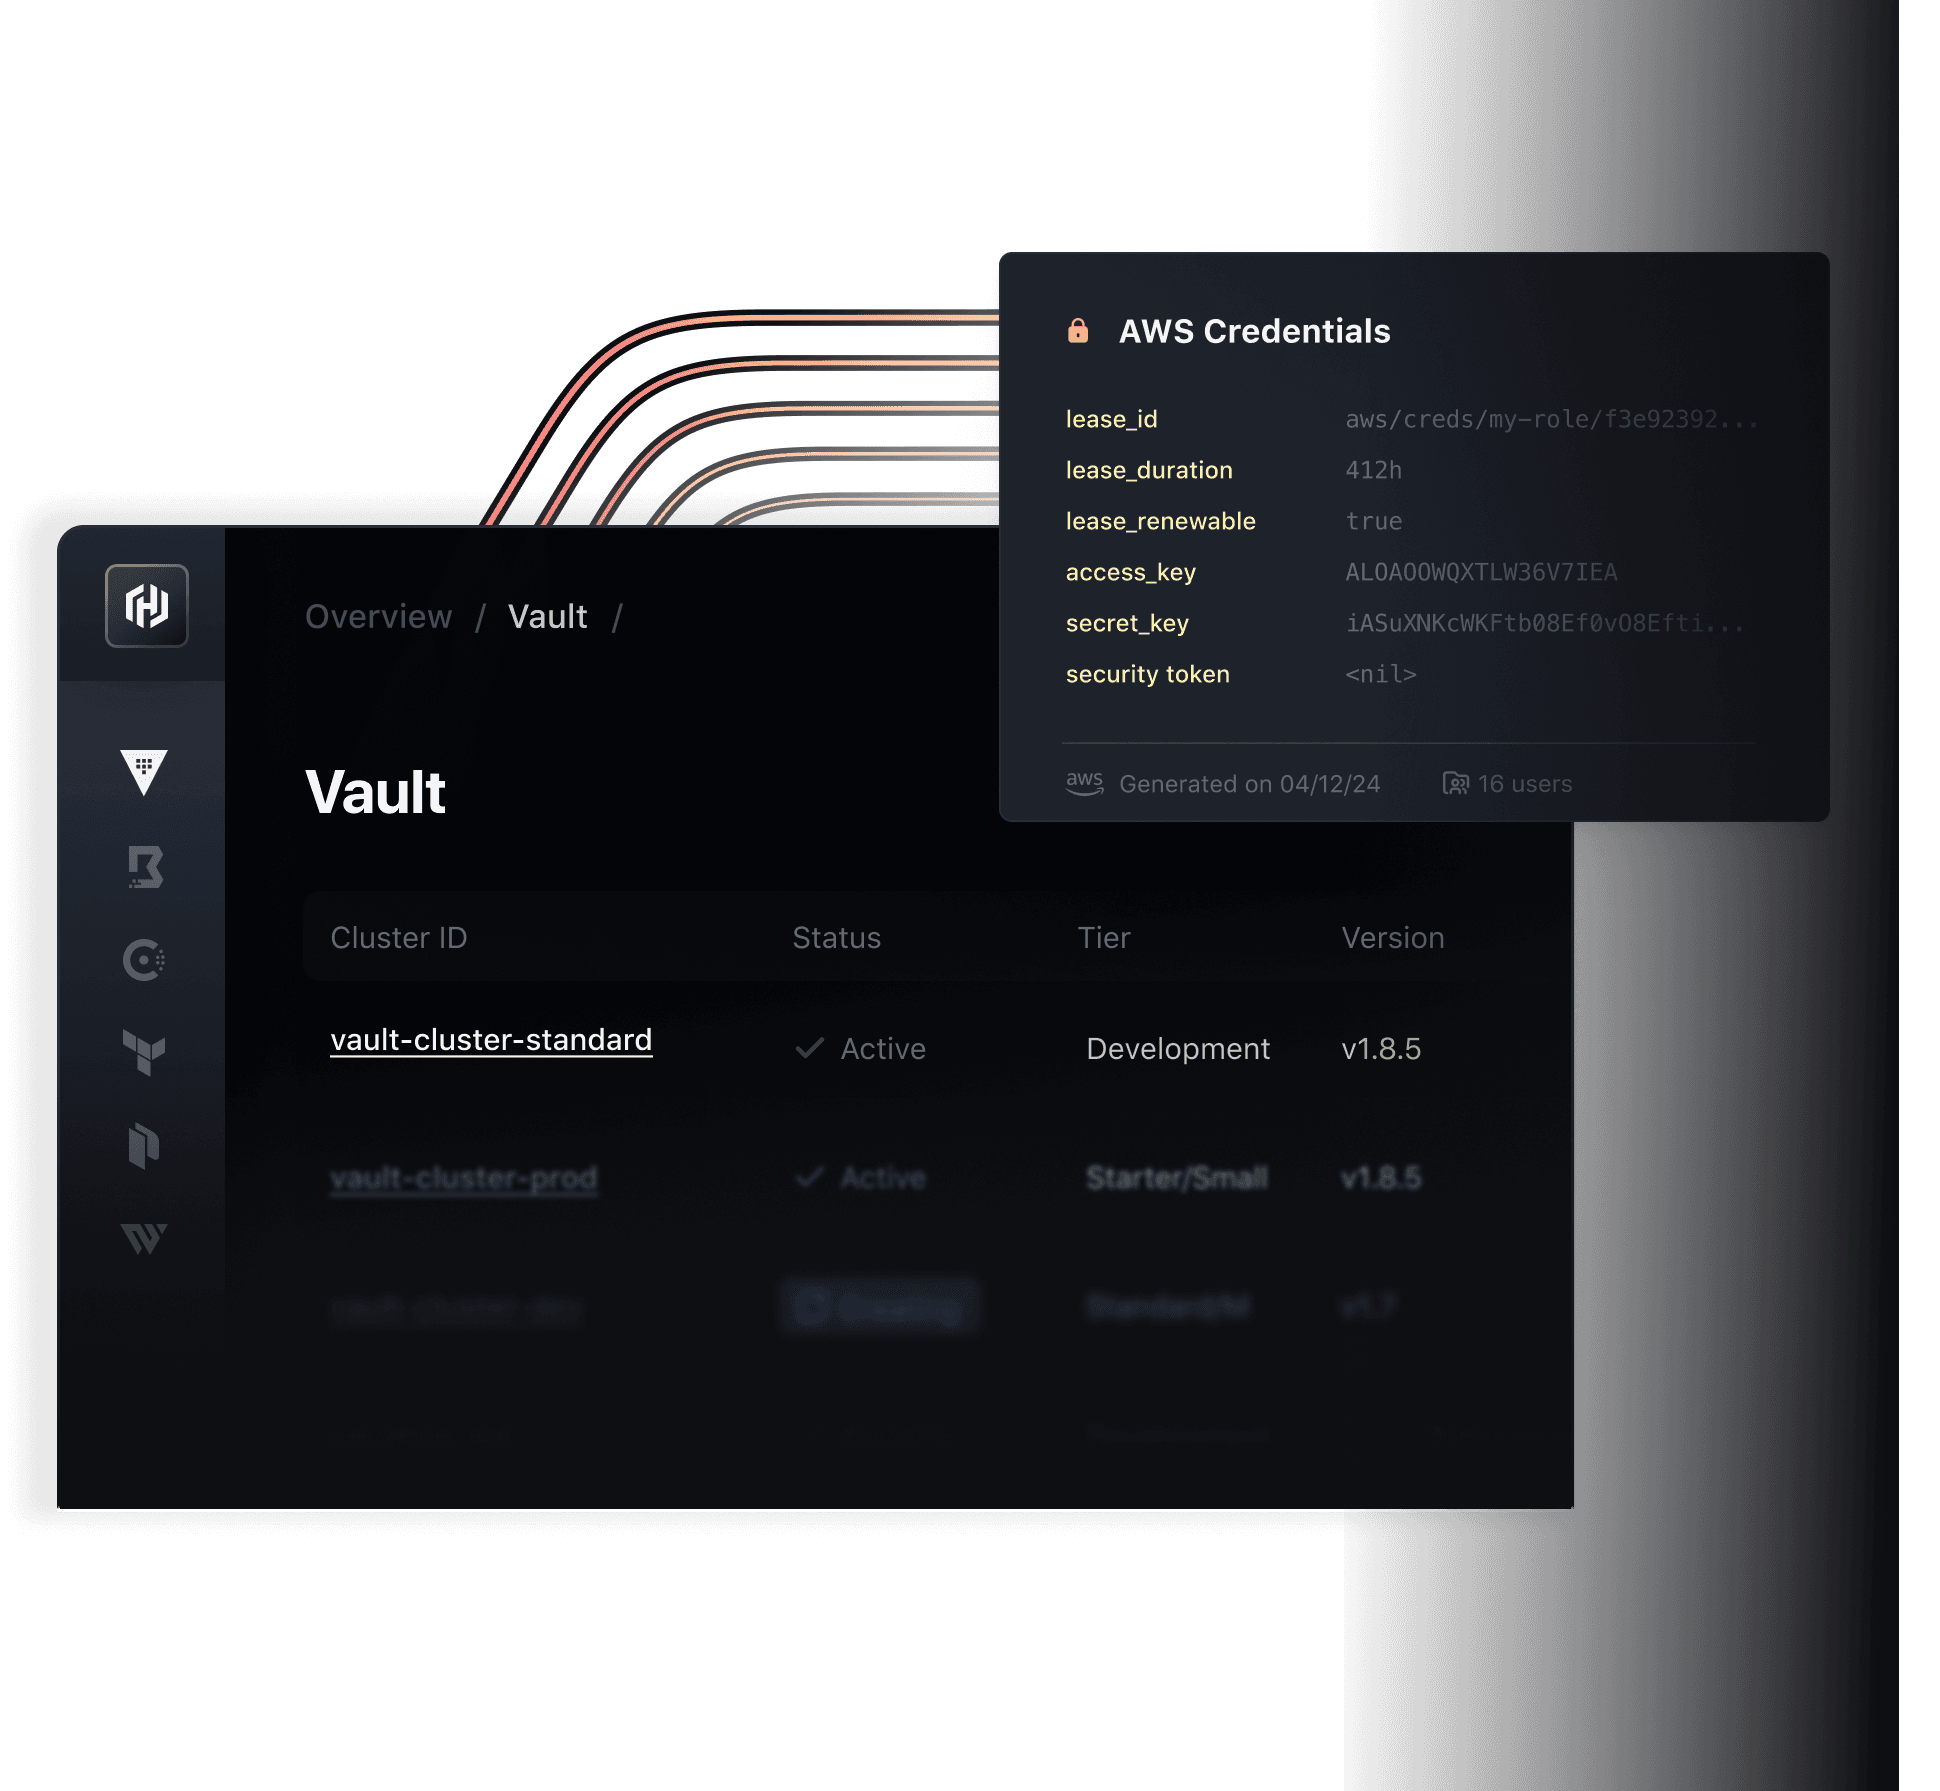This screenshot has height=1791, width=1940.
Task: Click the AWS logo in the credentials footer
Action: [x=1084, y=784]
